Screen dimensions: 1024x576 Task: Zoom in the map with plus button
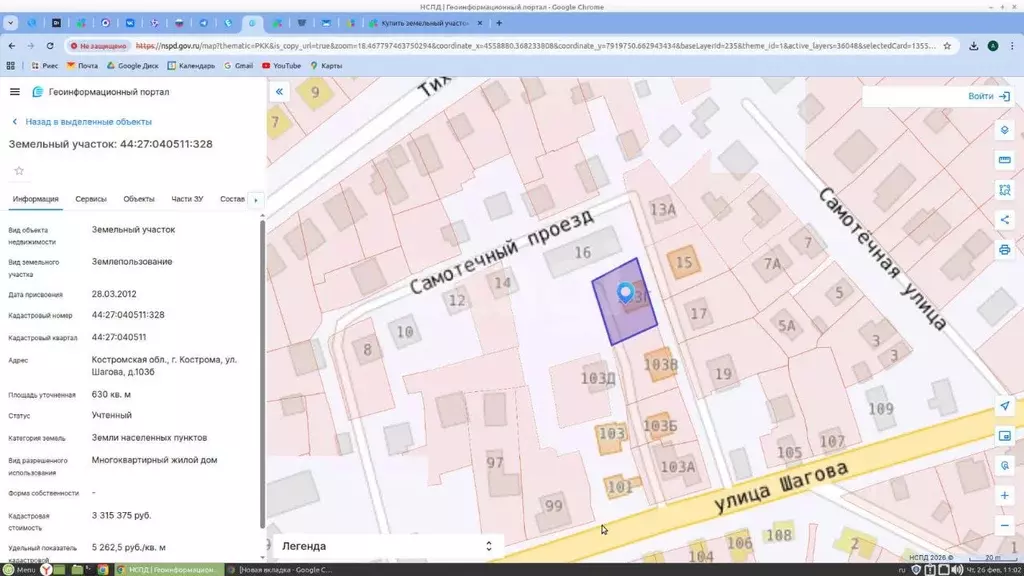(x=1005, y=496)
